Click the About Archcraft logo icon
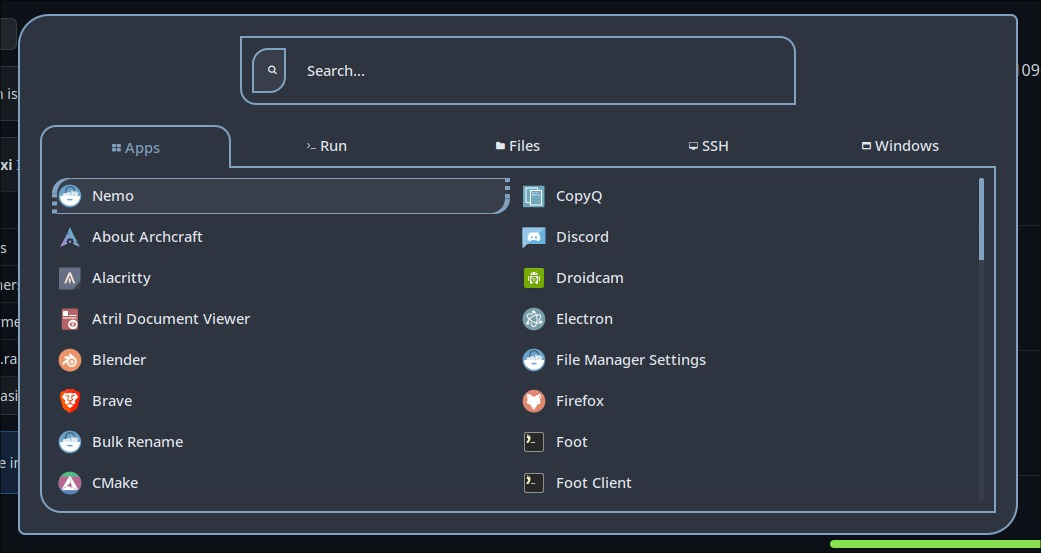The width and height of the screenshot is (1041, 553). coord(70,237)
